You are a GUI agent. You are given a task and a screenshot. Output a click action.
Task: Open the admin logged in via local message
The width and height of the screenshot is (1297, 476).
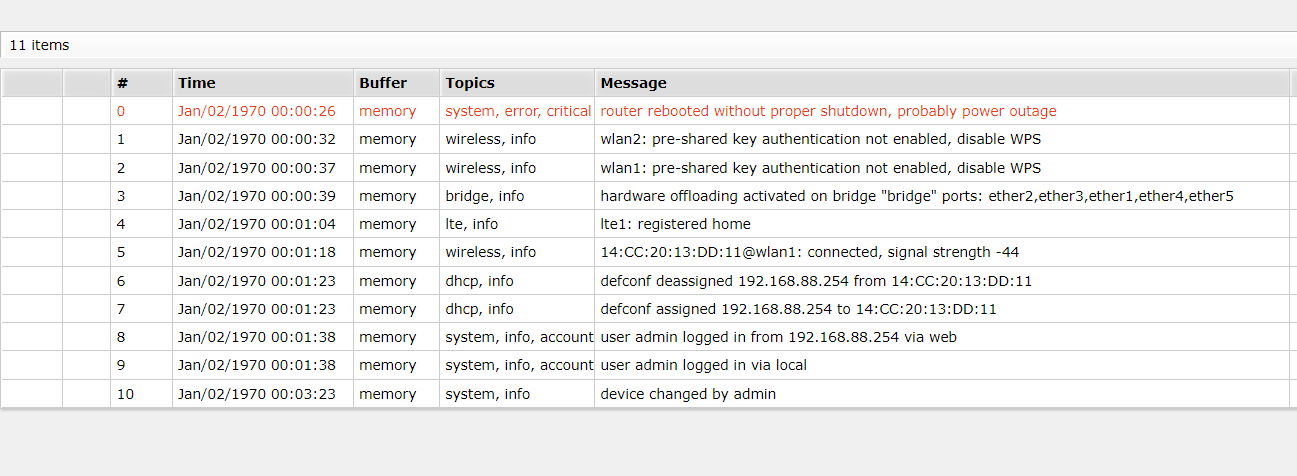click(x=703, y=365)
